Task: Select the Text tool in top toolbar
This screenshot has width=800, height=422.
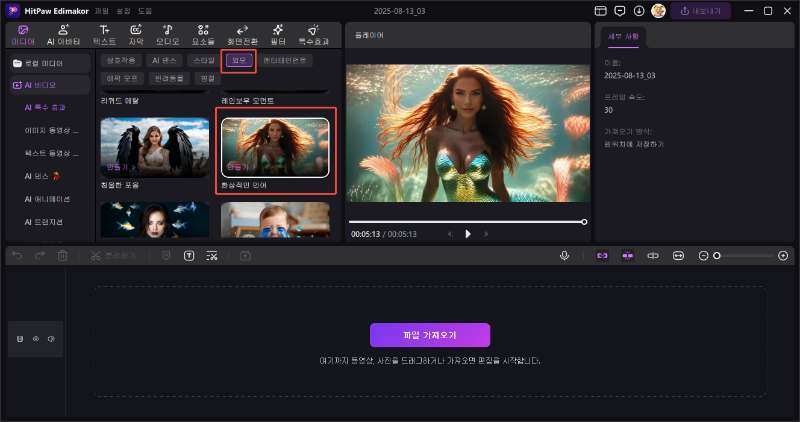Action: [x=104, y=35]
